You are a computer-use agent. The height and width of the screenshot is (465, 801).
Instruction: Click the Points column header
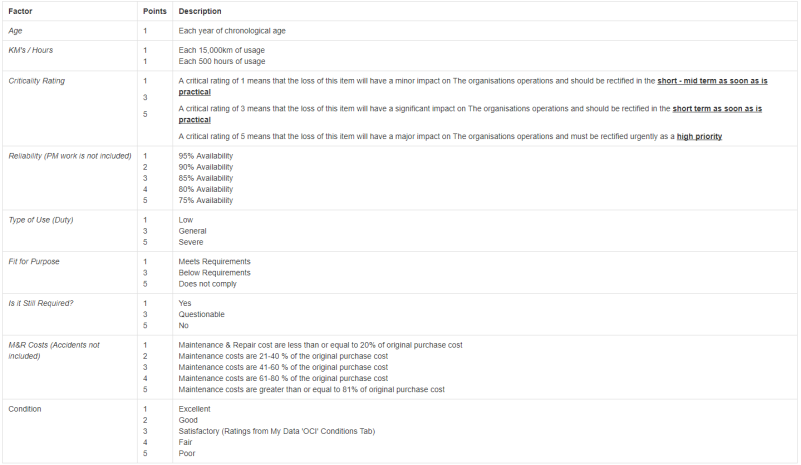click(155, 11)
